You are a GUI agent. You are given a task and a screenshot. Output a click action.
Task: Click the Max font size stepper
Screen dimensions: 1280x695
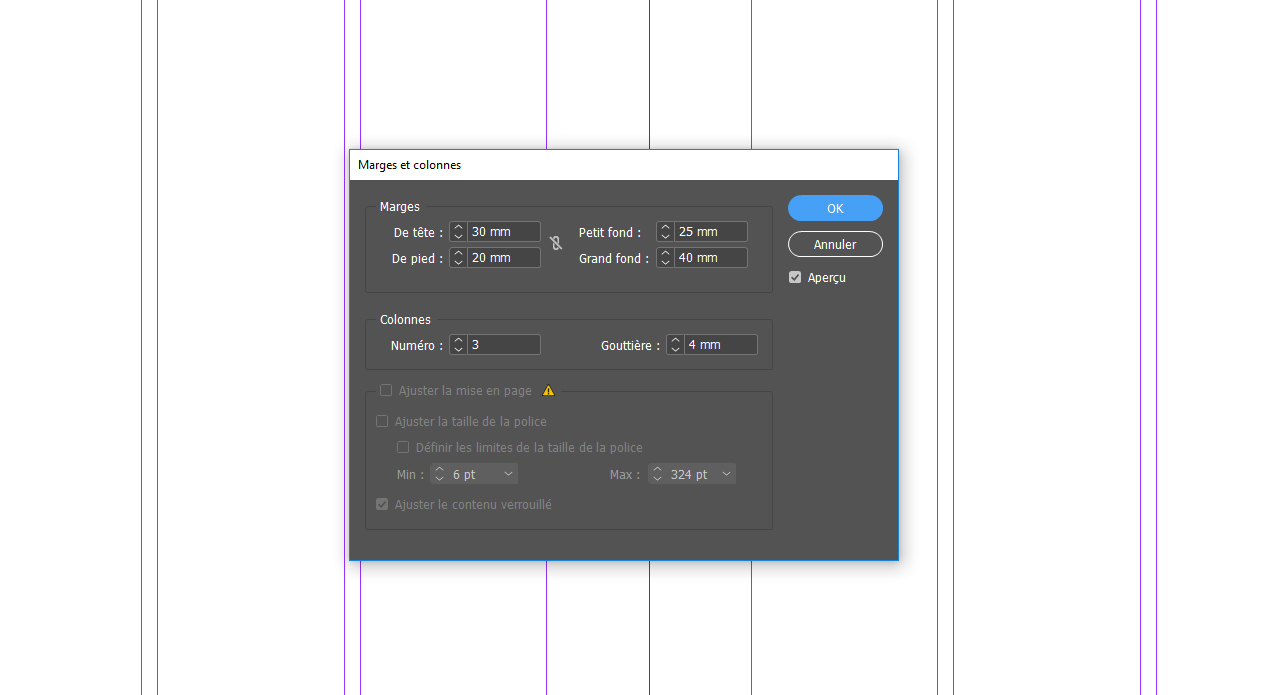(x=657, y=474)
